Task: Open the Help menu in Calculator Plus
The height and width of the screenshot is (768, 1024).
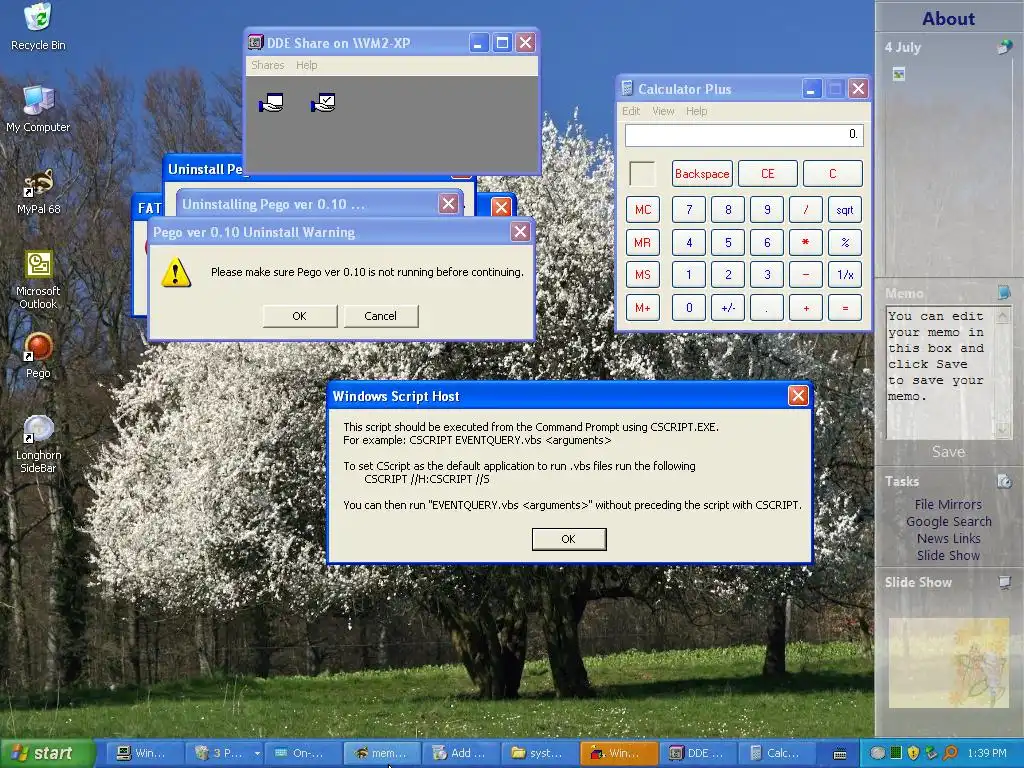Action: pyautogui.click(x=696, y=111)
